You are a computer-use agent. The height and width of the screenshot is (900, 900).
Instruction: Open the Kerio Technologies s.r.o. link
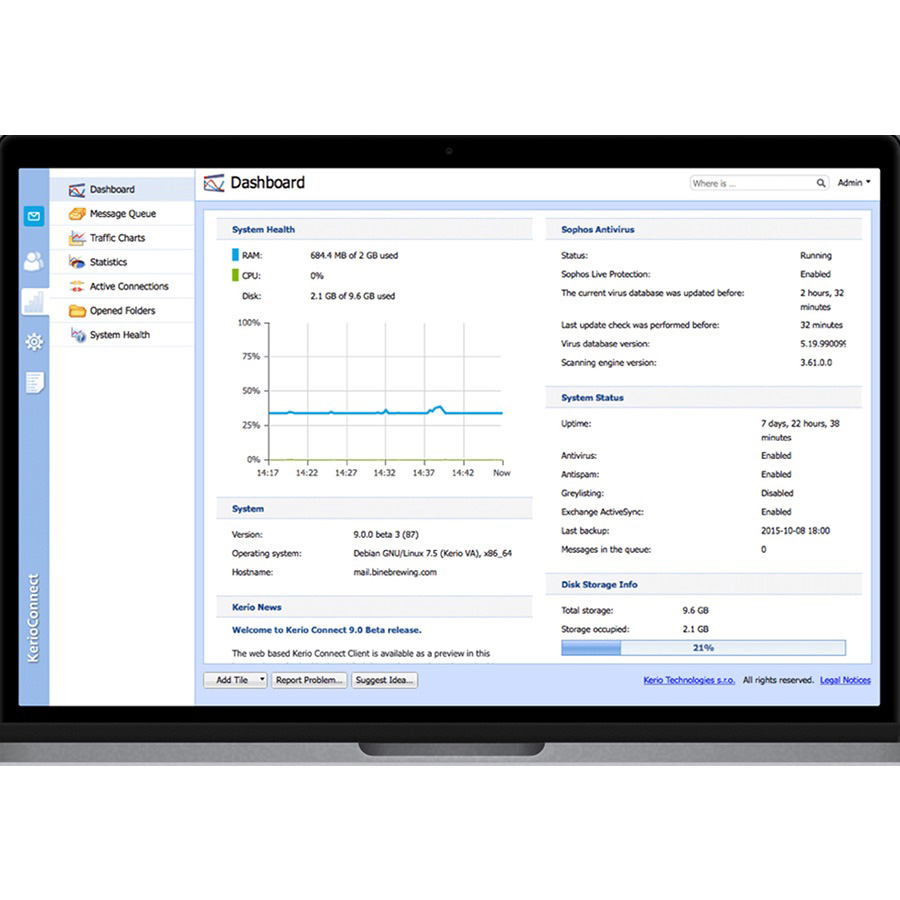point(689,680)
